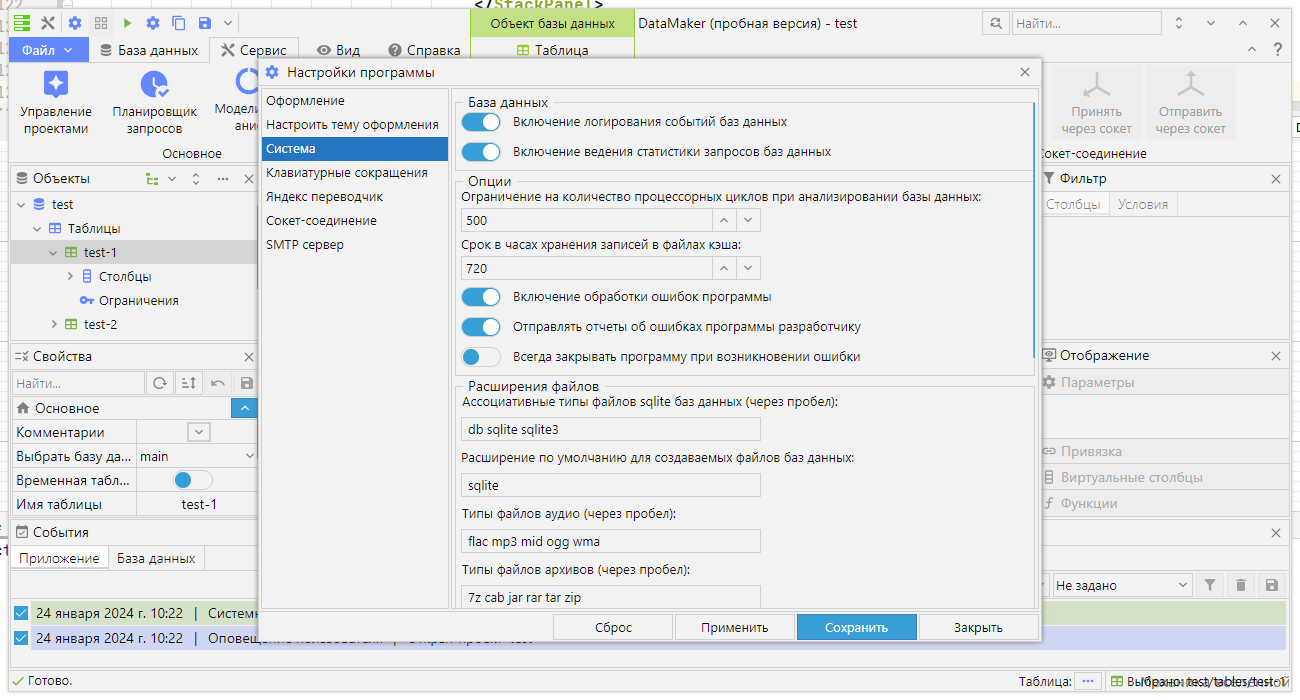This screenshot has width=1300, height=700.
Task: Select Яндекс переводчик in settings list
Action: click(355, 197)
